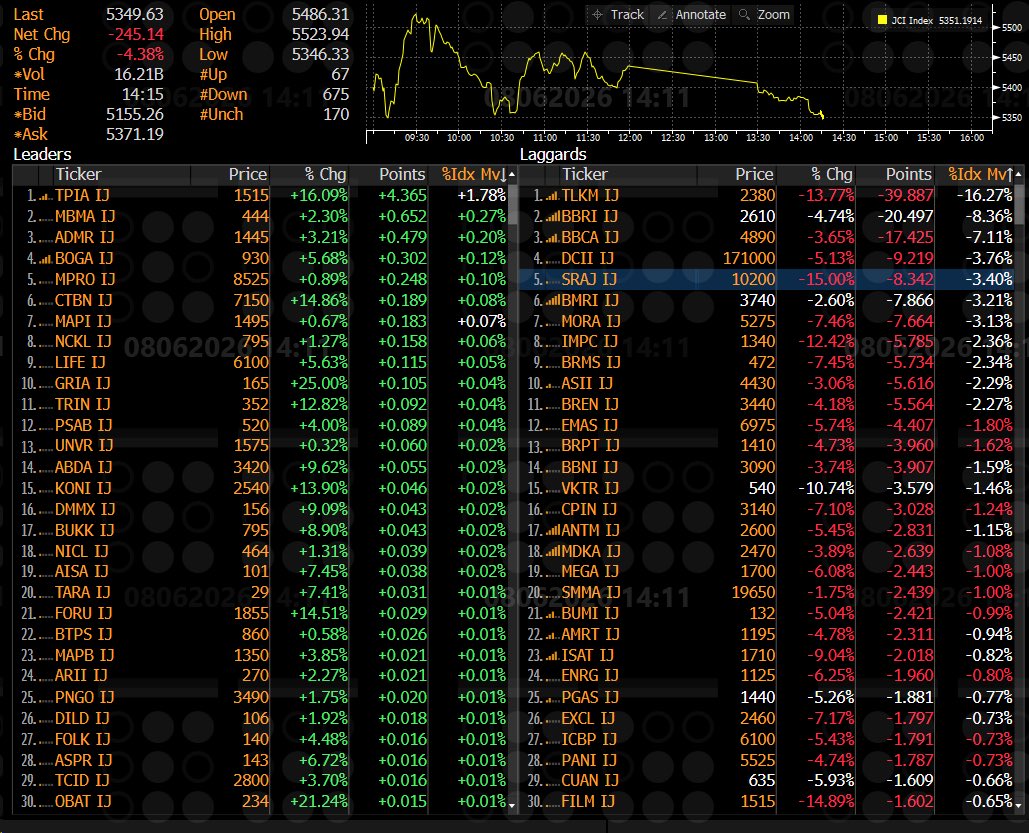Click the High value 5523.94
1029x833 pixels.
pos(320,34)
